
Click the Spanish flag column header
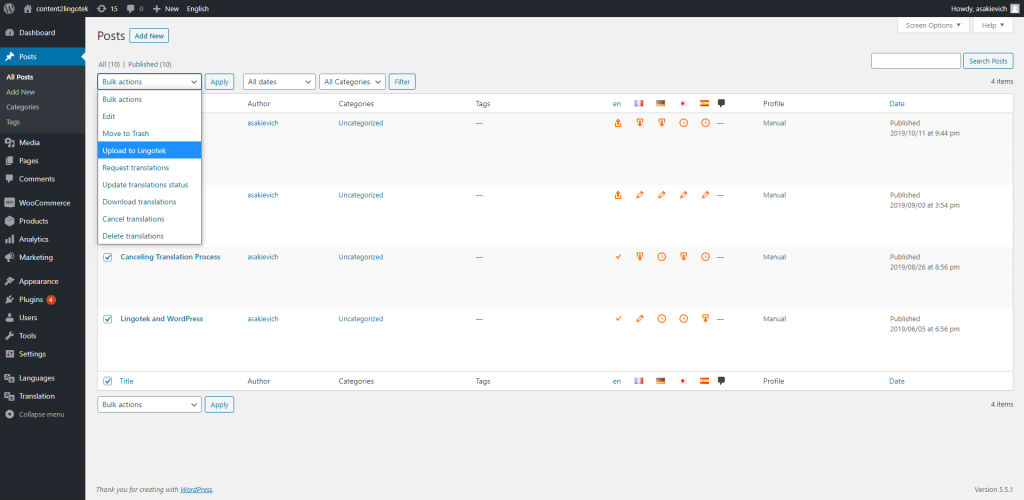[704, 103]
